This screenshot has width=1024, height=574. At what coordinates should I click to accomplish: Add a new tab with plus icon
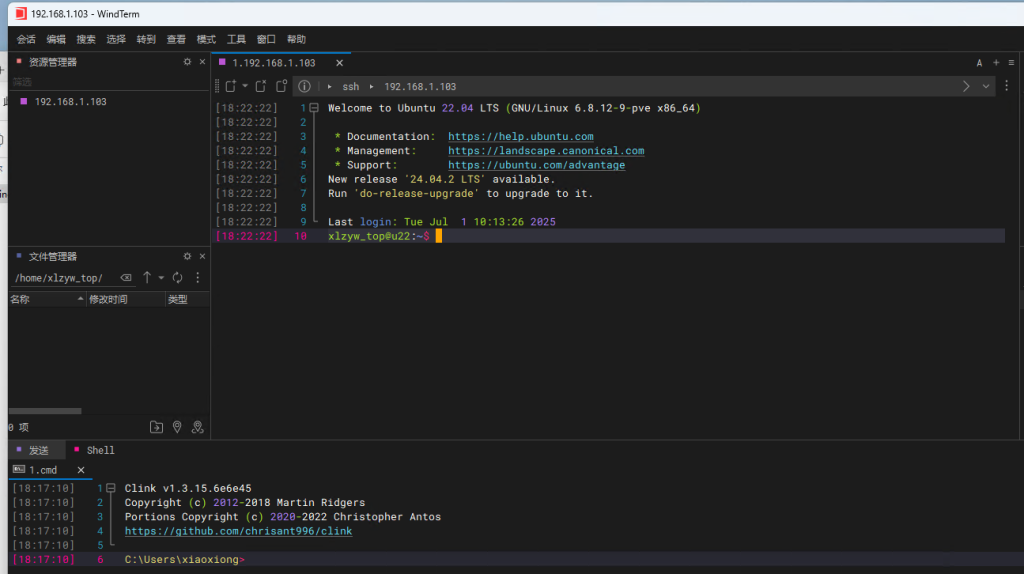(x=996, y=63)
